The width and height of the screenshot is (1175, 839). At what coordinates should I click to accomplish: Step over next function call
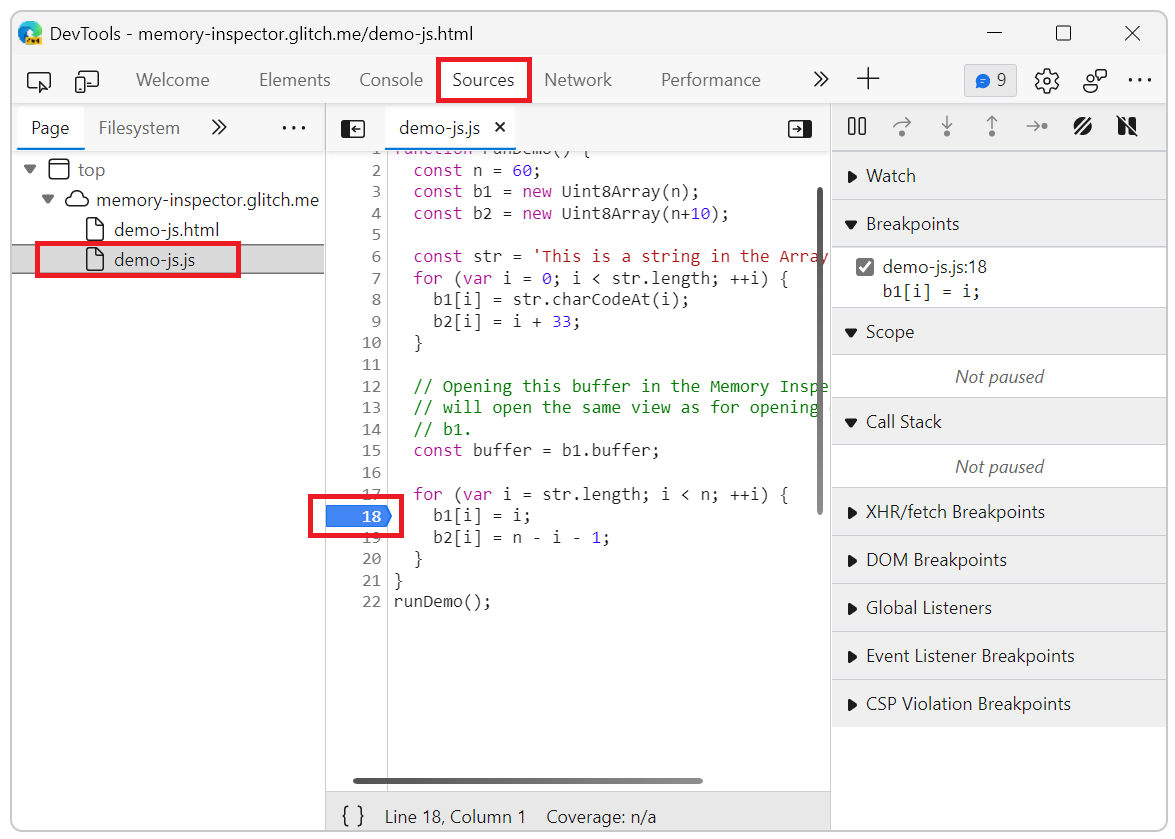click(902, 127)
